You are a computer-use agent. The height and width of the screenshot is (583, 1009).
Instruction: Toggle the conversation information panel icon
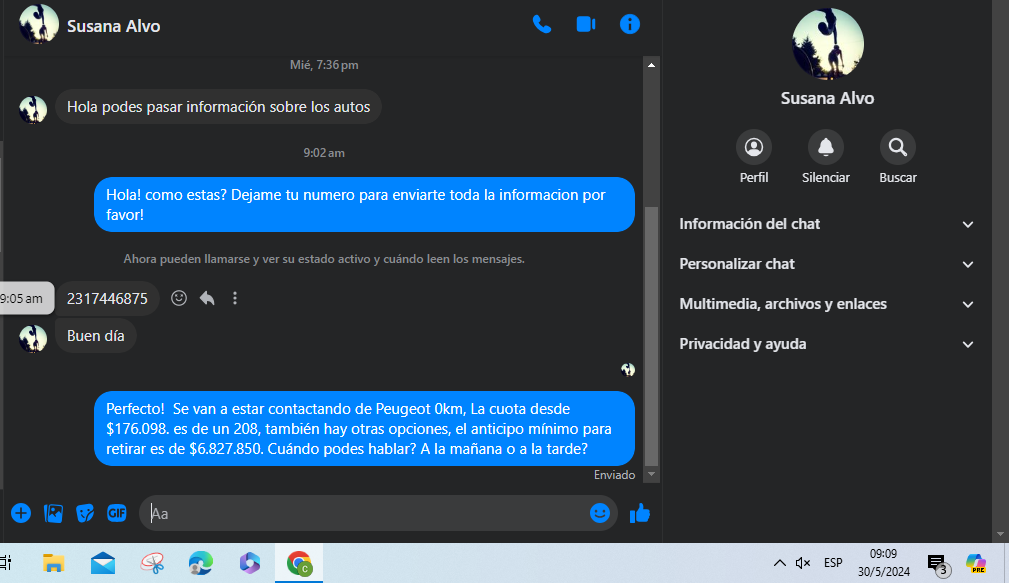630,25
